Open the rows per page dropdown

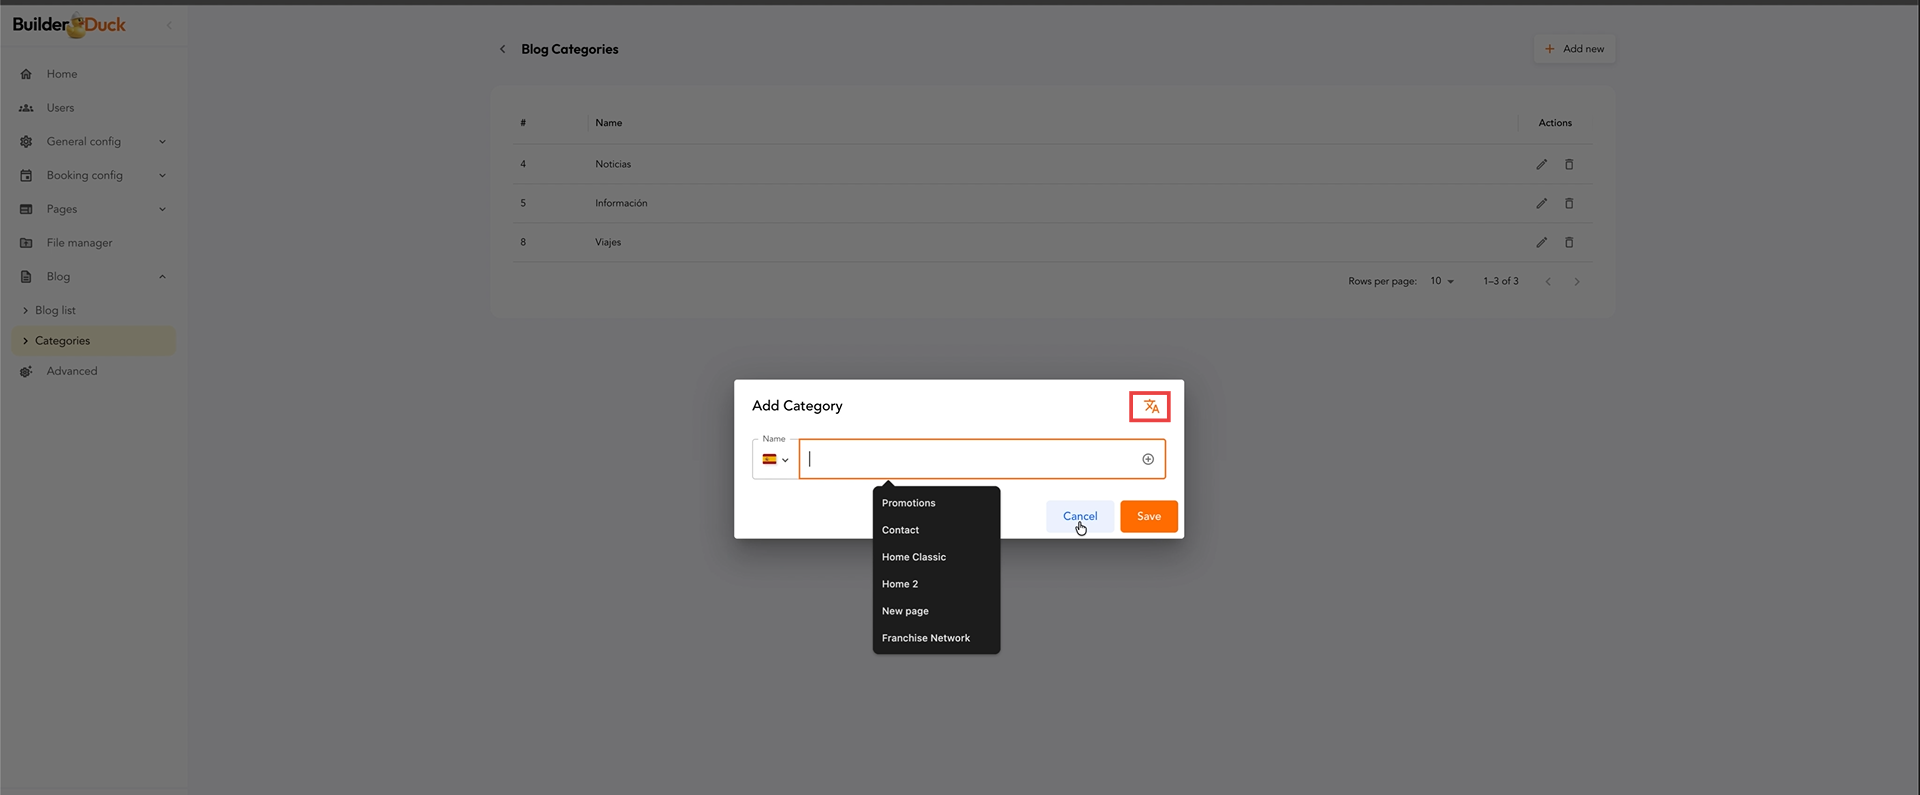[x=1441, y=282]
